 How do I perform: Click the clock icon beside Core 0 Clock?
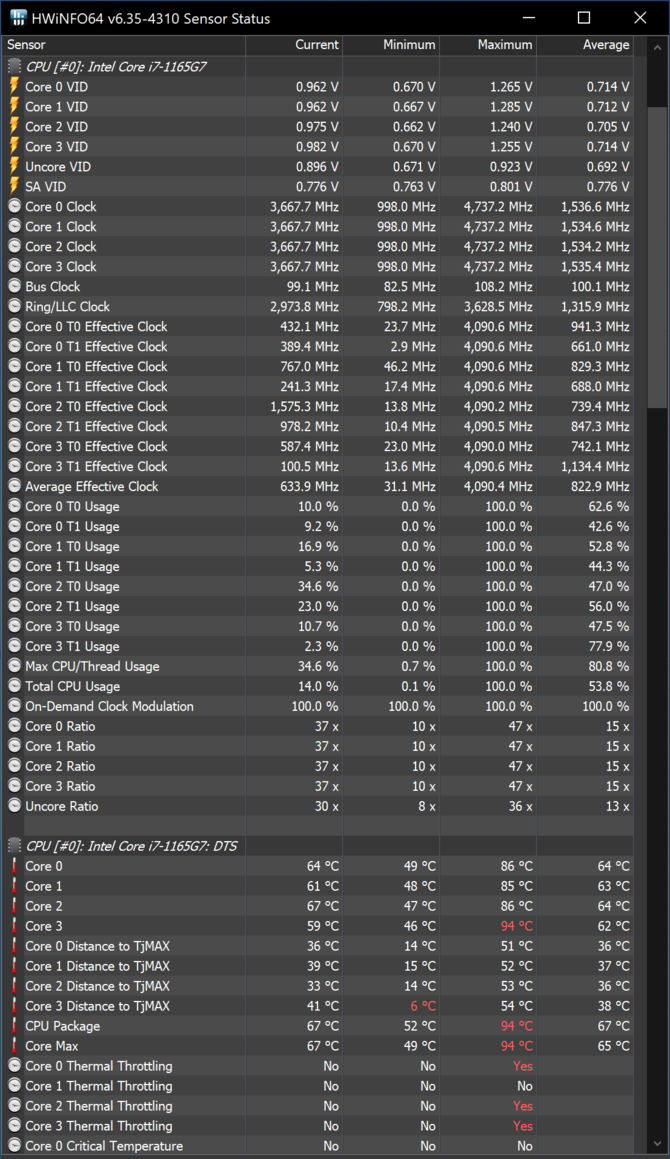[x=14, y=206]
